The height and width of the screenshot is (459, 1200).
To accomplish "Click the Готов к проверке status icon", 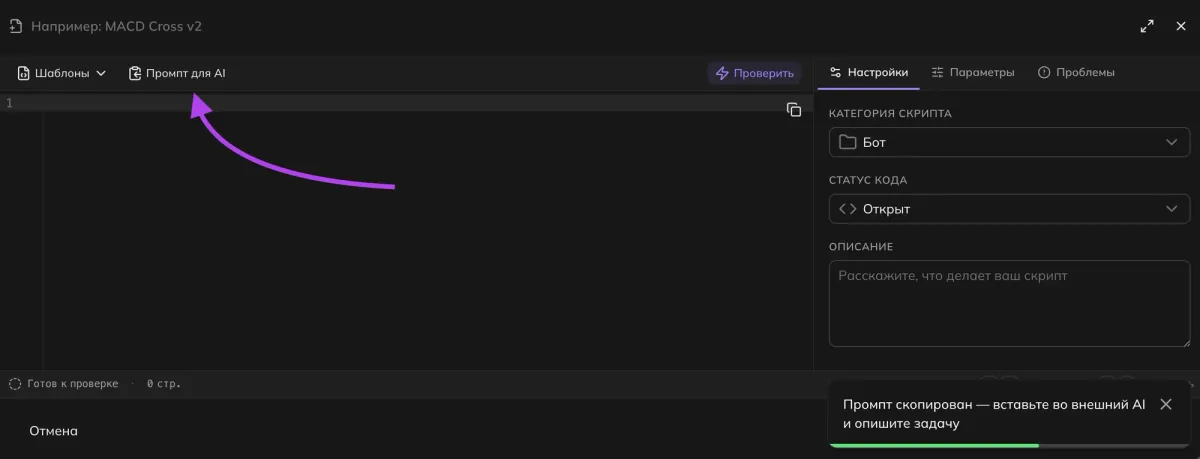I will [x=15, y=383].
